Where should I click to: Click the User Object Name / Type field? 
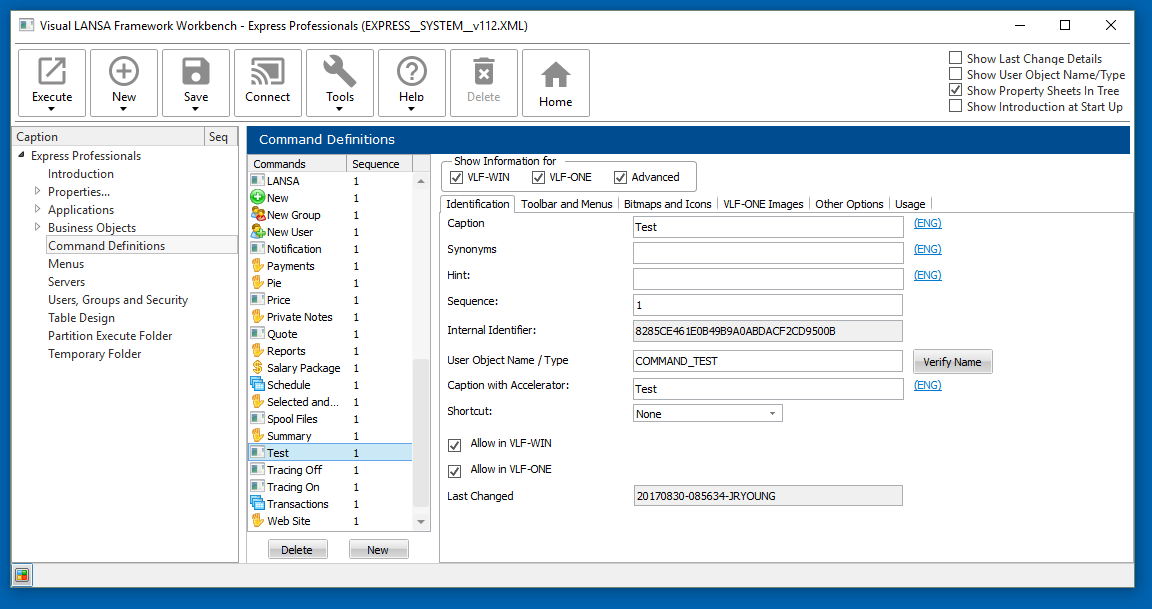coord(768,361)
